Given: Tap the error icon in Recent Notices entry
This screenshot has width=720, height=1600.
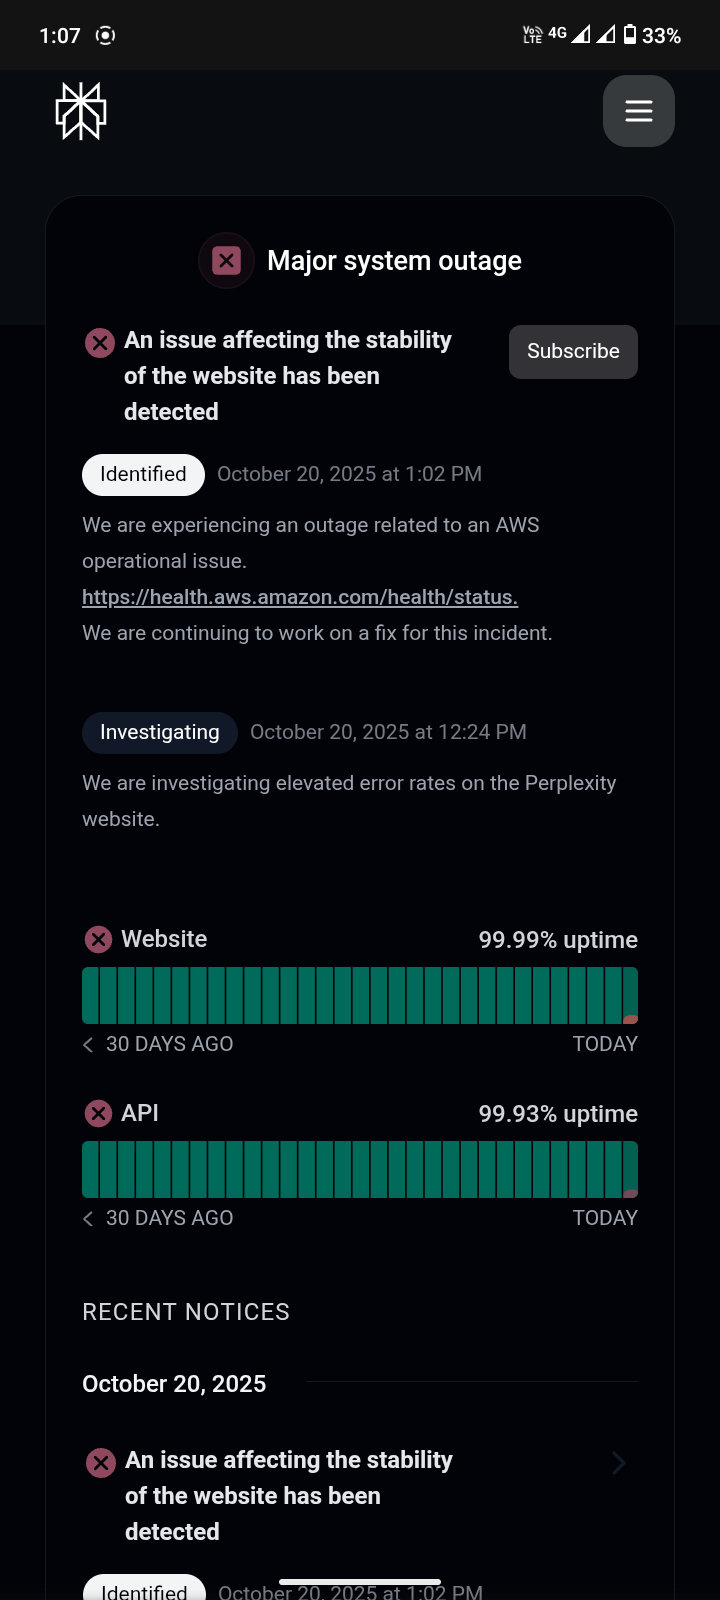Looking at the screenshot, I should (100, 1463).
